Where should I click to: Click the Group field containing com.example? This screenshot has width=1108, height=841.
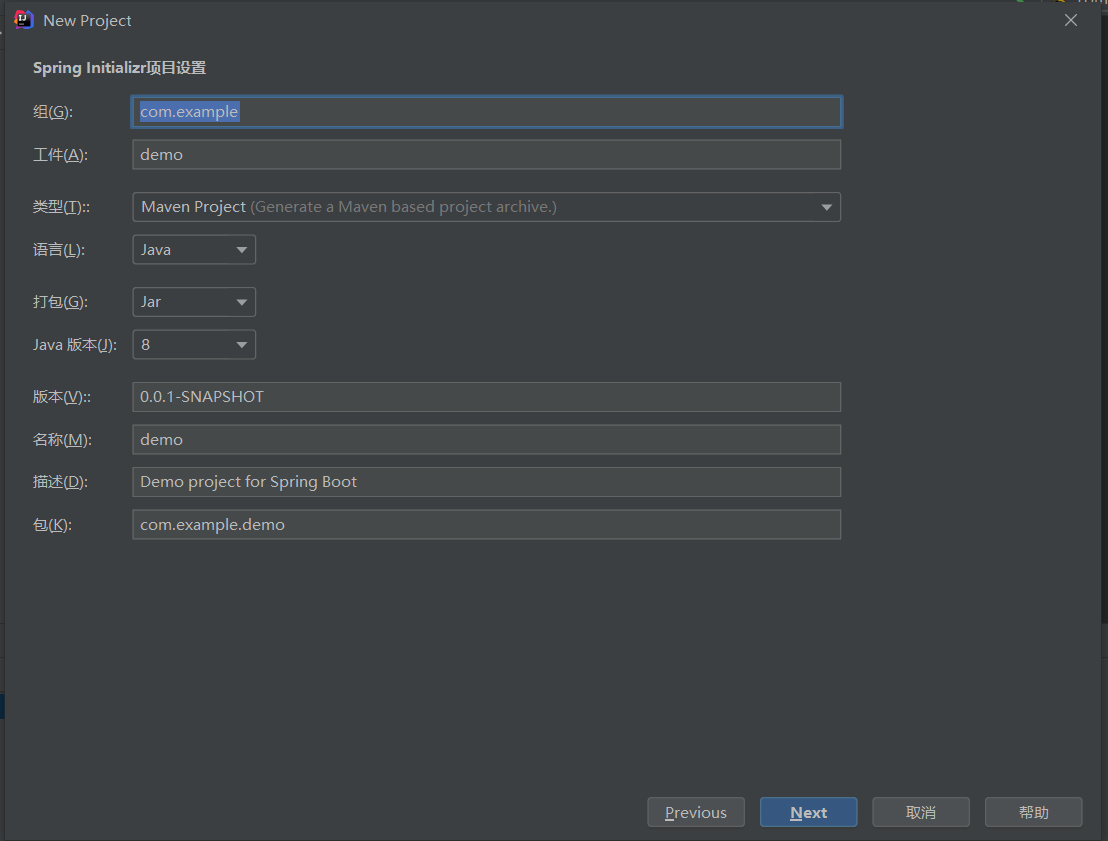486,112
